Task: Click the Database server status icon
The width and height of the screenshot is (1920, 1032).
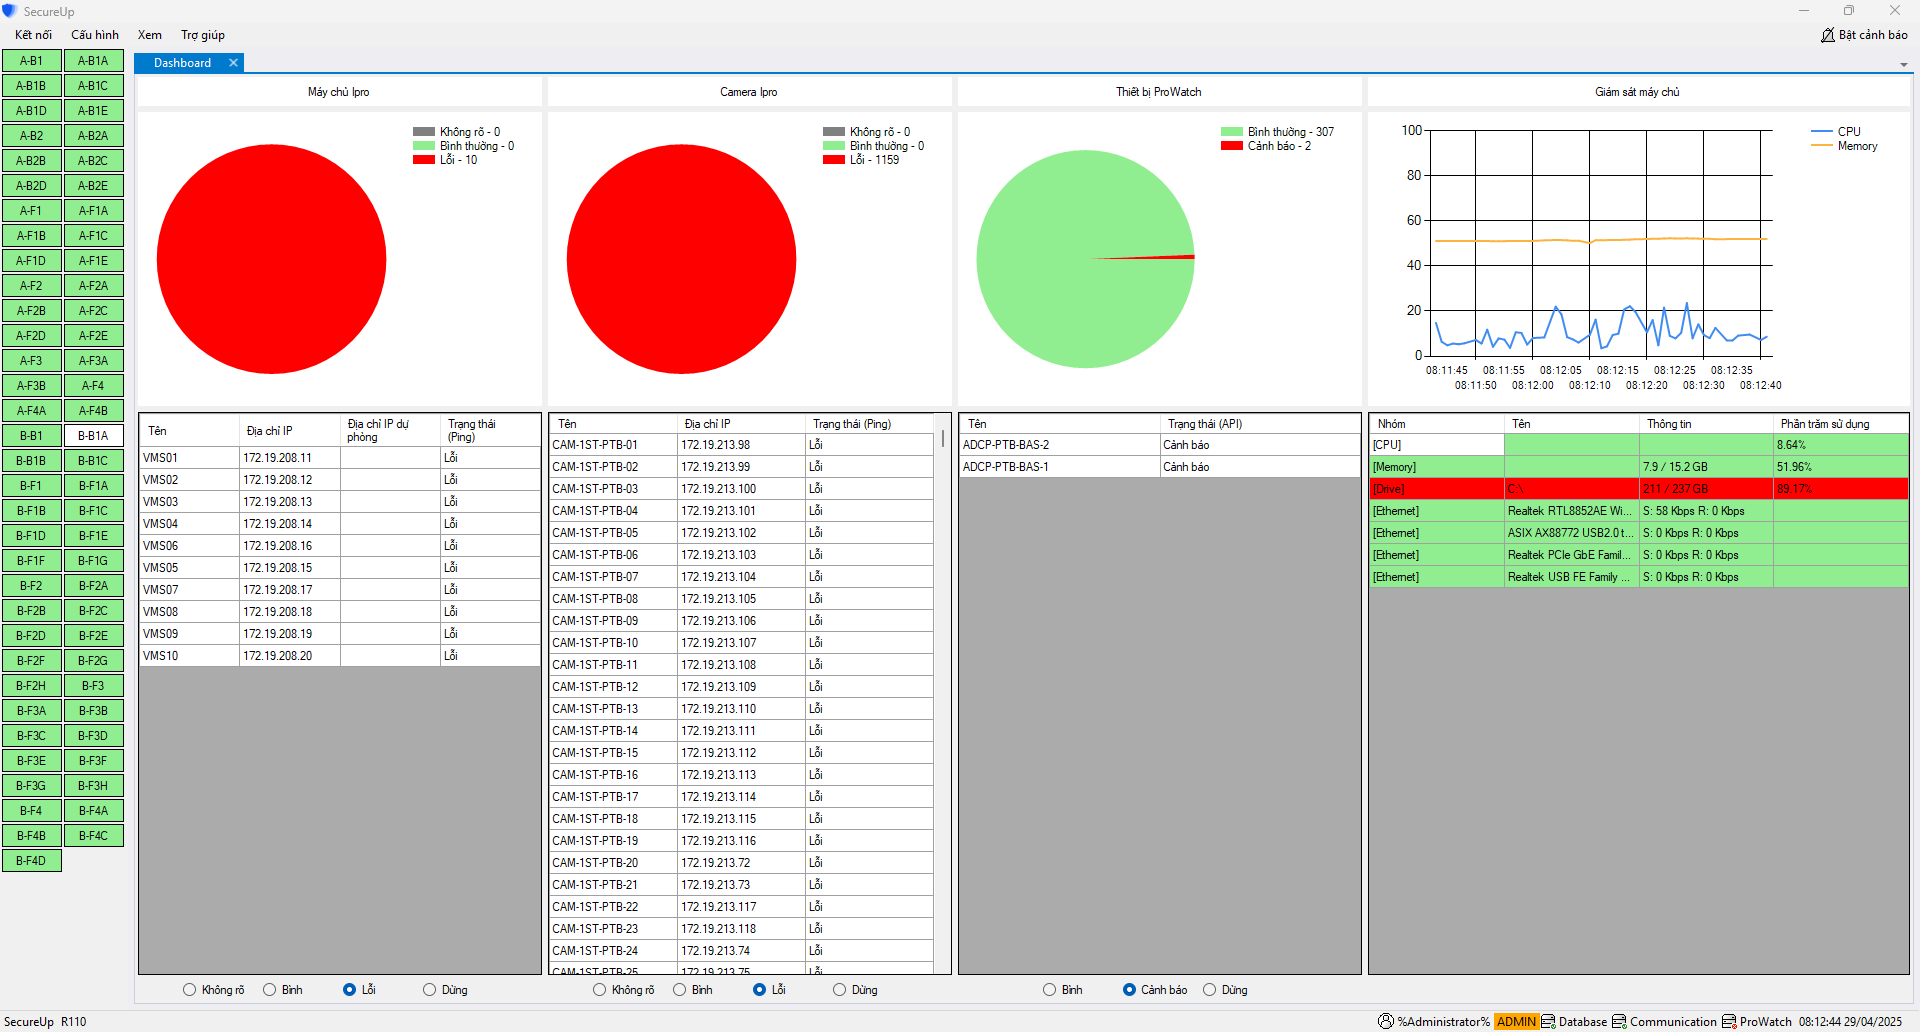Action: (1548, 1021)
